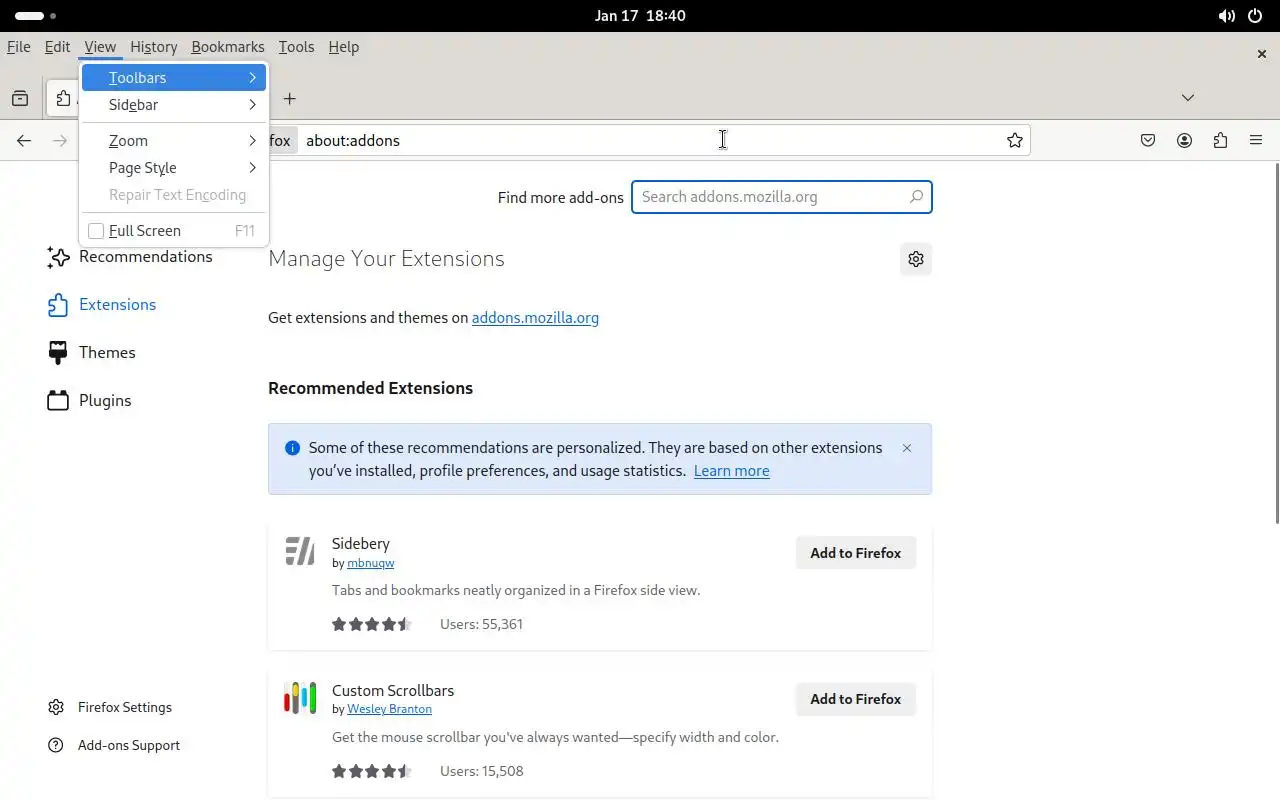Open the Firefox Settings link

(125, 707)
